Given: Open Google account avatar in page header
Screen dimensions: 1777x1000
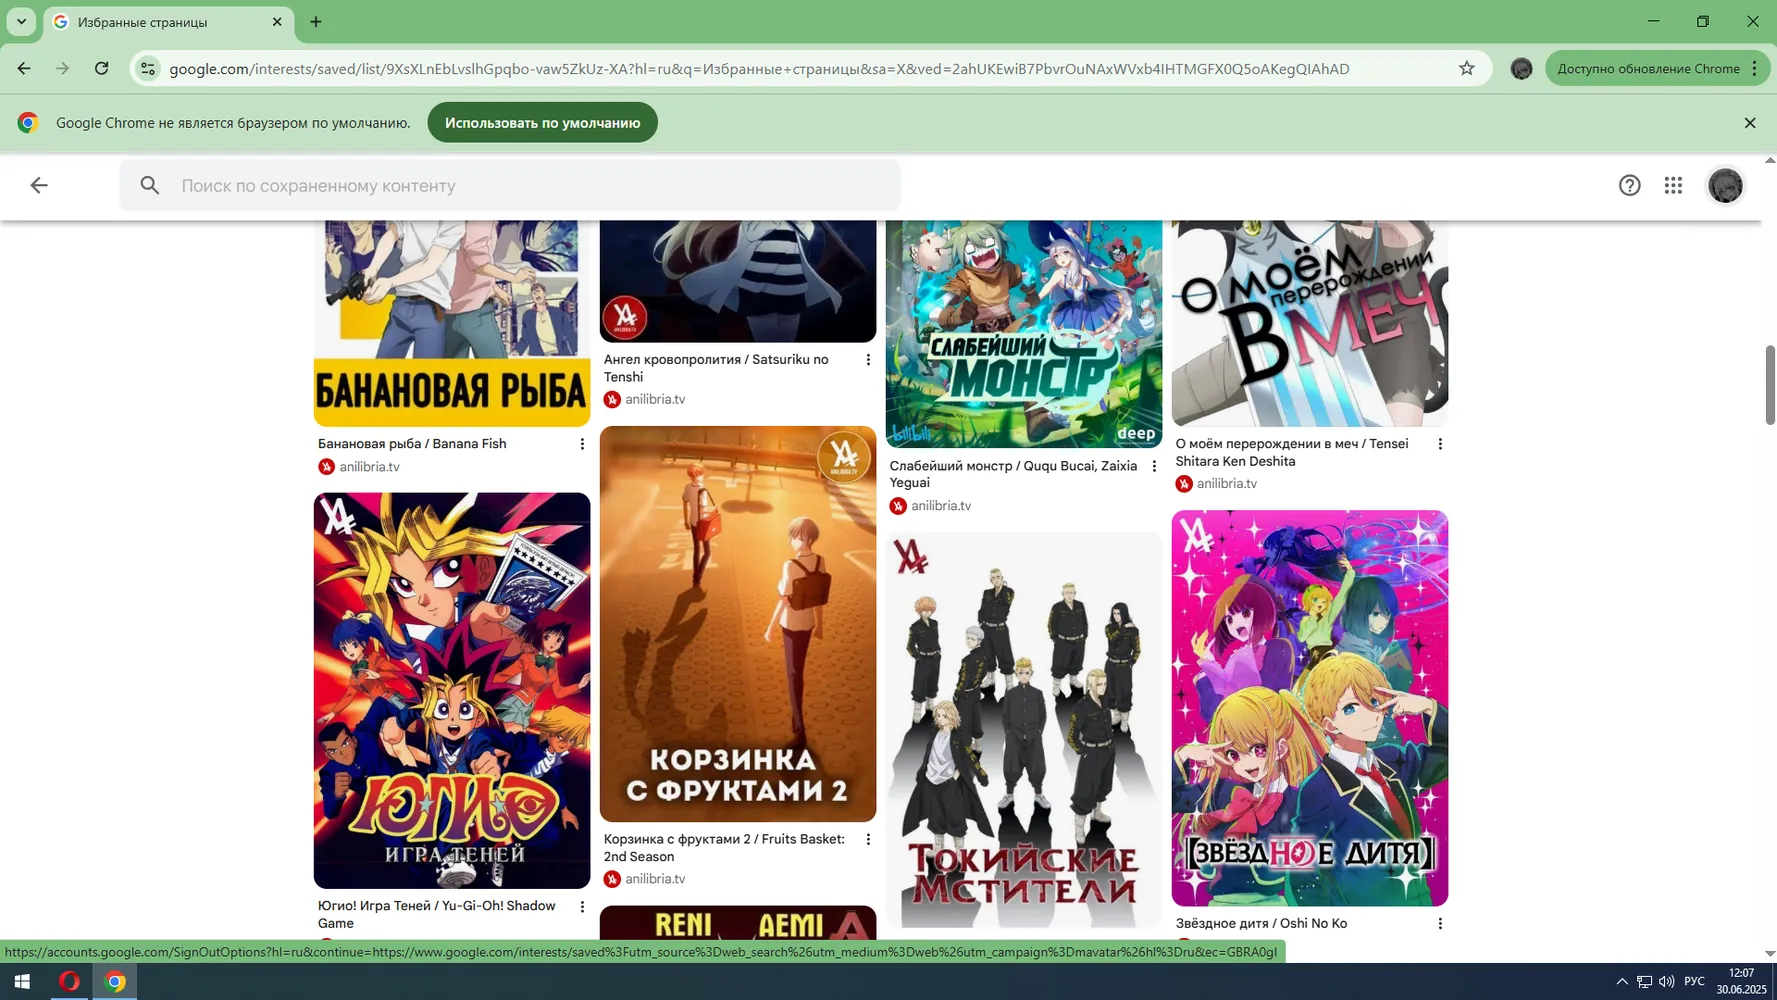Looking at the screenshot, I should 1725,185.
